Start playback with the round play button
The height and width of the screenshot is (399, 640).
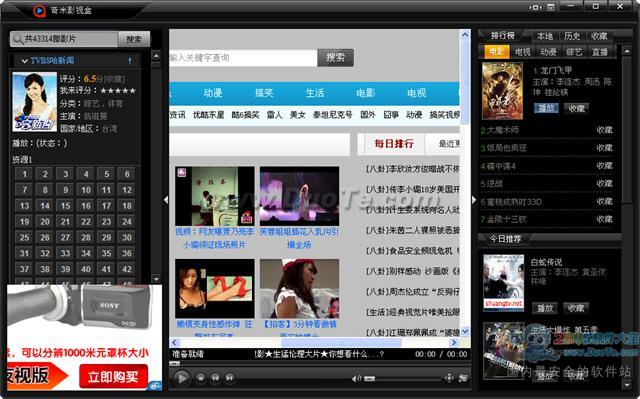pyautogui.click(x=182, y=378)
